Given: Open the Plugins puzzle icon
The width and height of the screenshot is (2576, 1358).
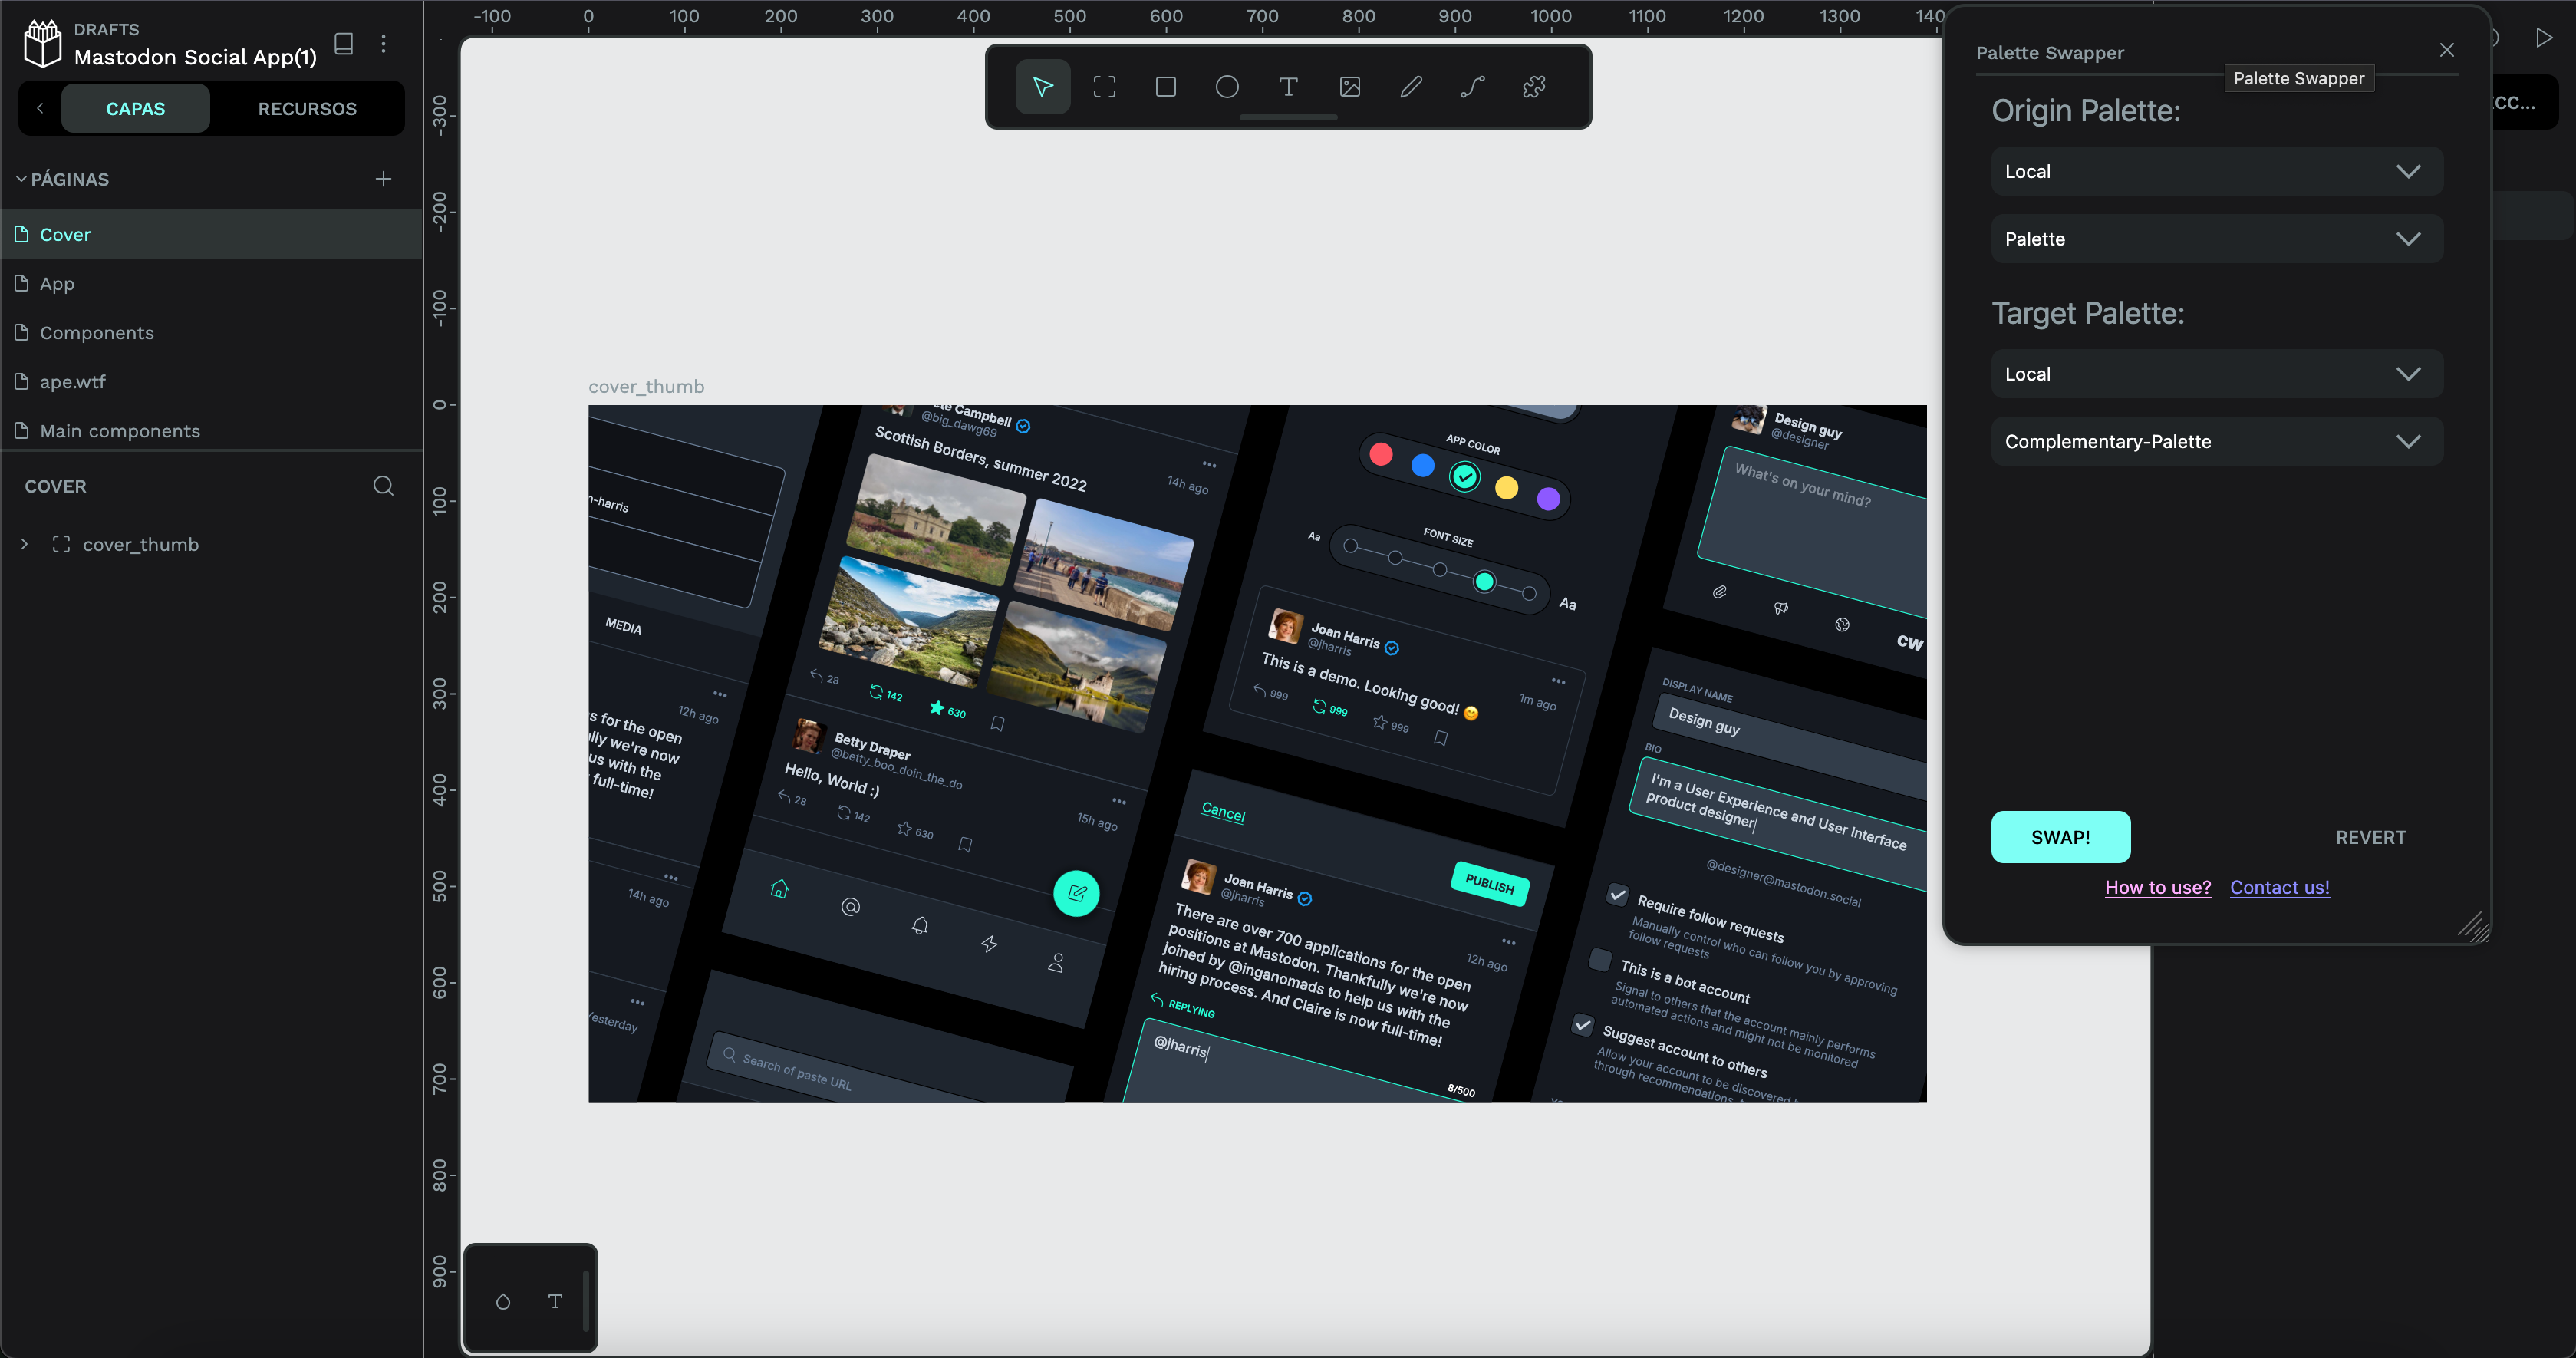Looking at the screenshot, I should (1534, 87).
